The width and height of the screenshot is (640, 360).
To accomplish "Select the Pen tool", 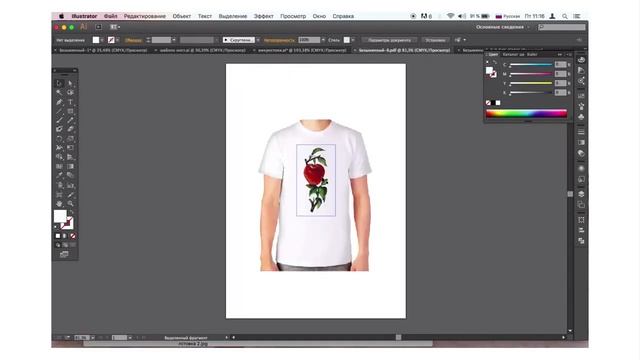I will [59, 102].
